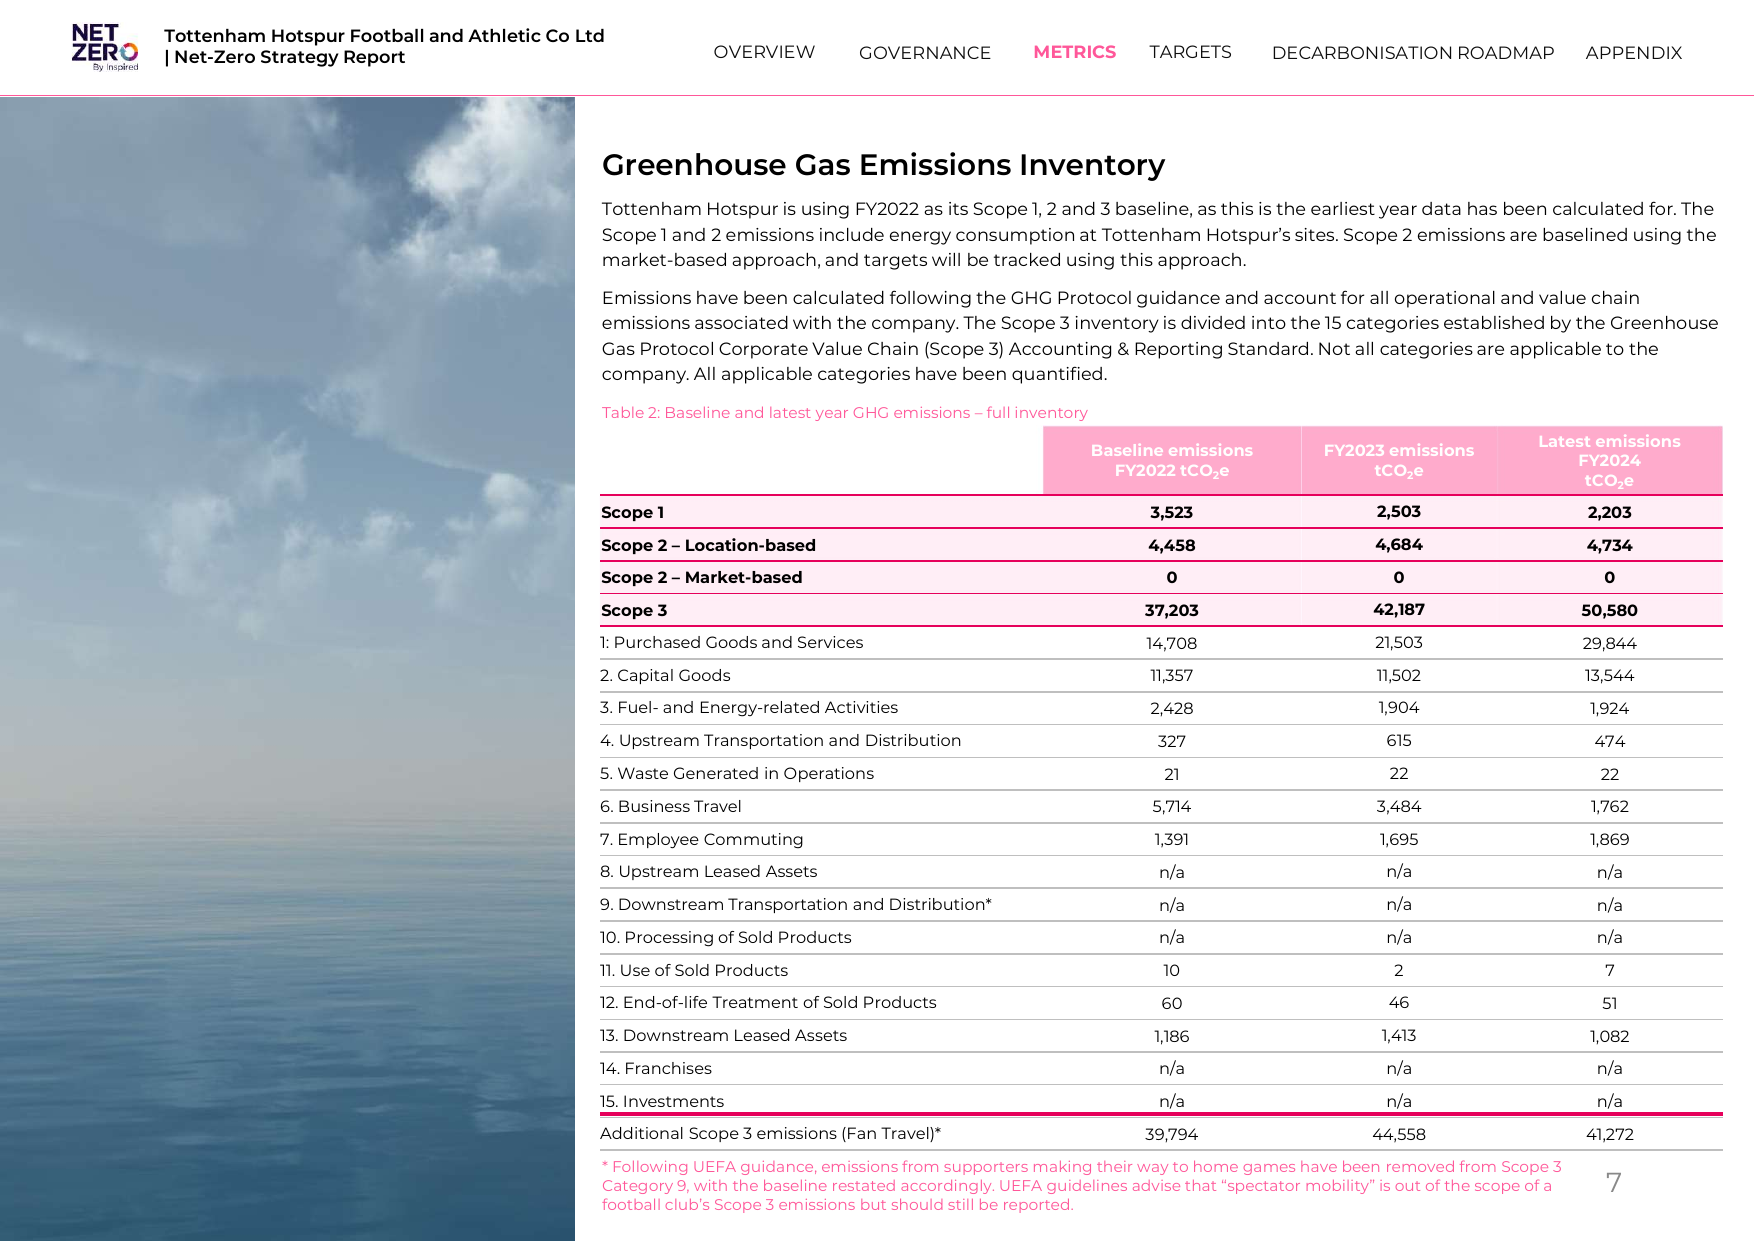The width and height of the screenshot is (1755, 1241).
Task: Click the Net Zero by Inspired logo
Action: [x=104, y=47]
